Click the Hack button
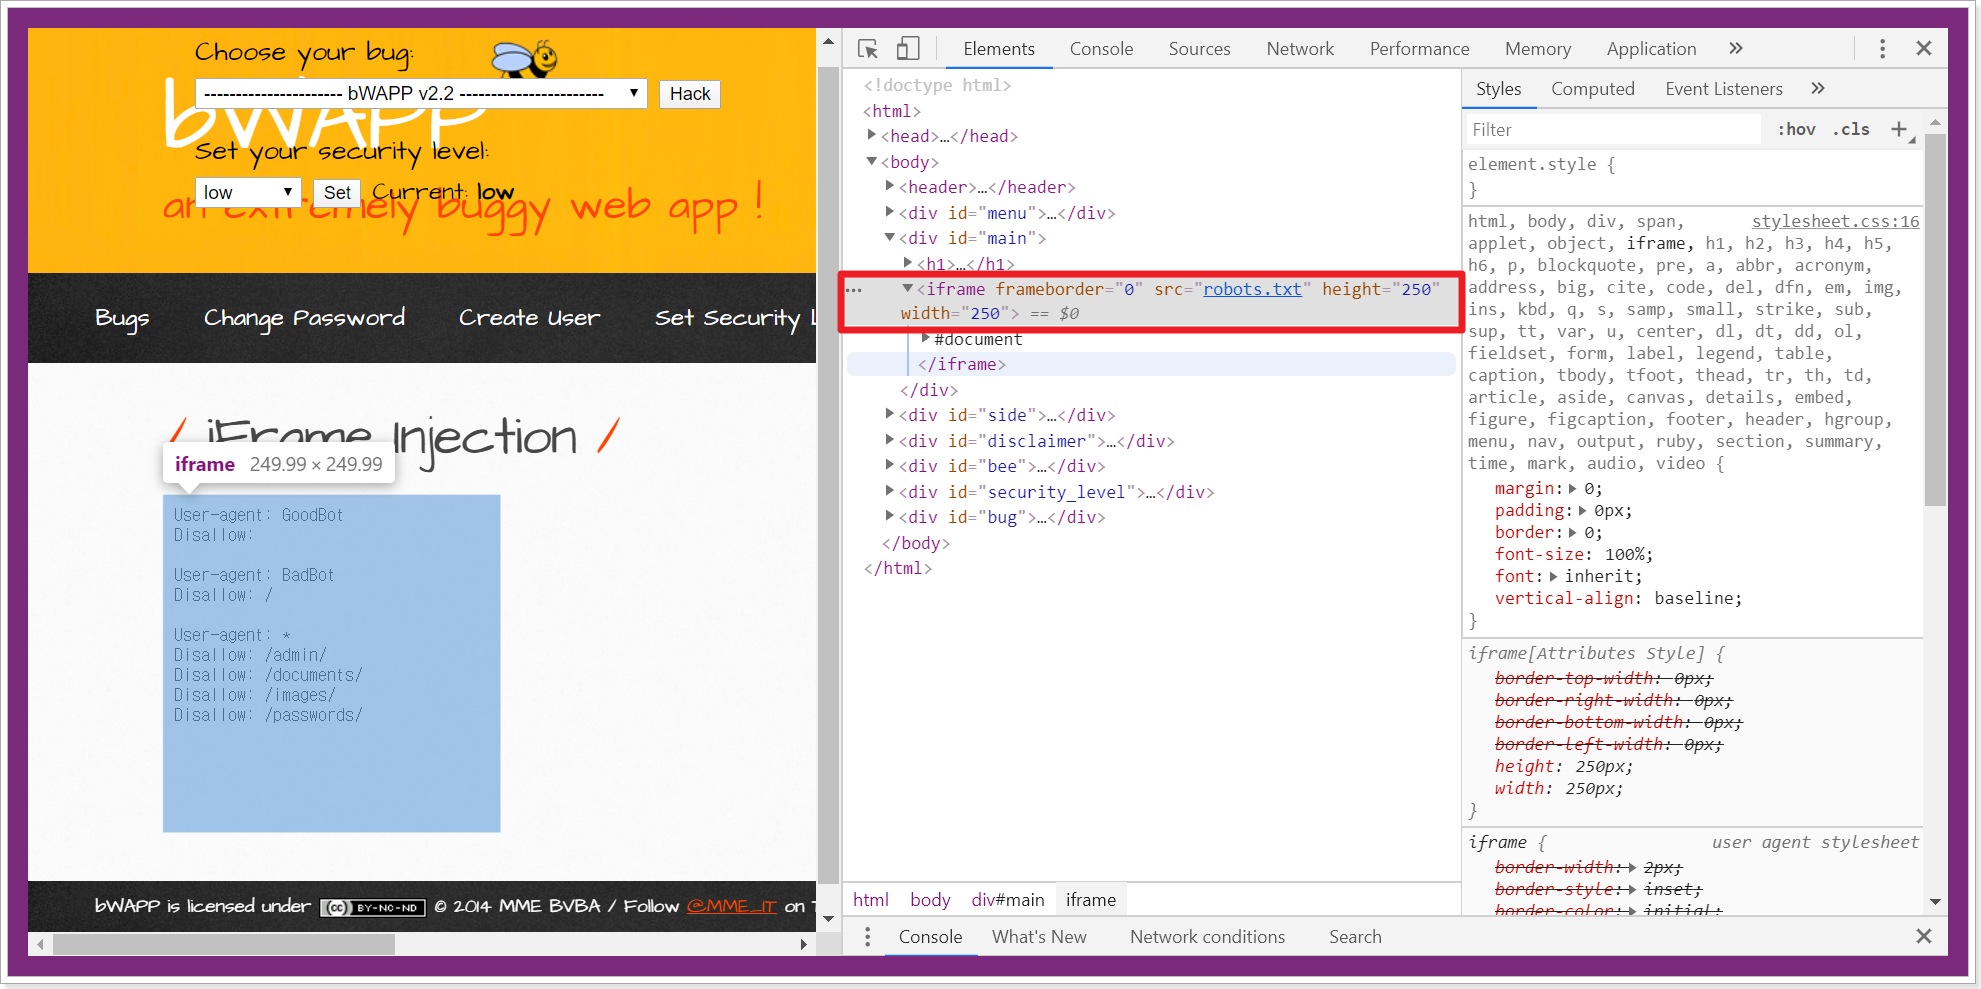Image resolution: width=1981 pixels, height=989 pixels. [x=690, y=94]
